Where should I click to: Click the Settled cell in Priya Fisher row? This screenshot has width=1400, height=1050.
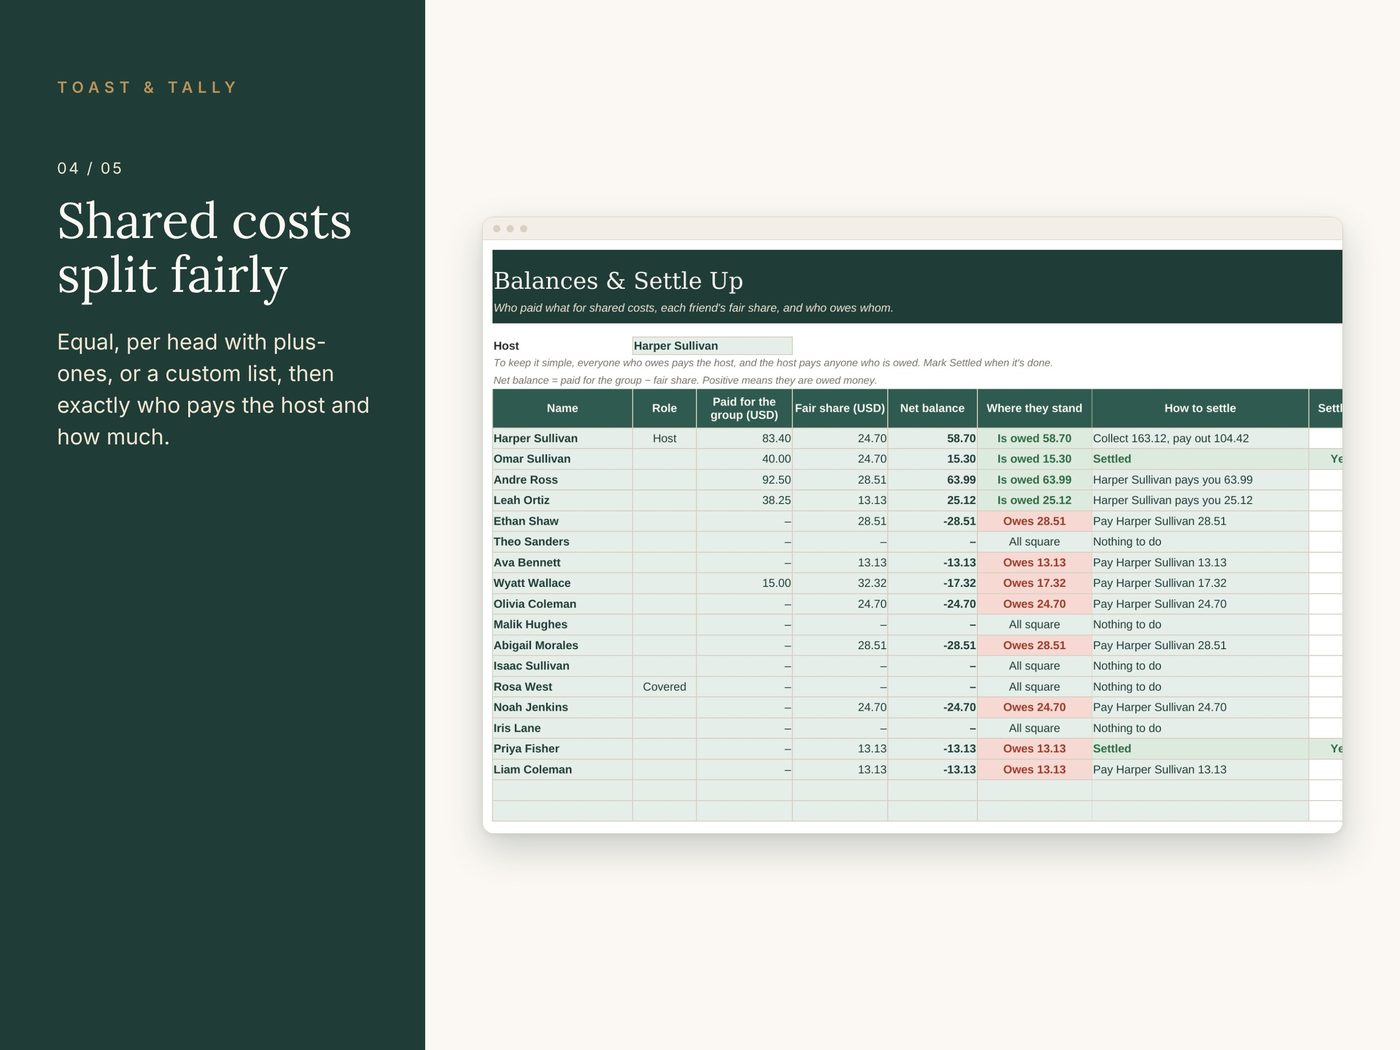pyautogui.click(x=1200, y=749)
